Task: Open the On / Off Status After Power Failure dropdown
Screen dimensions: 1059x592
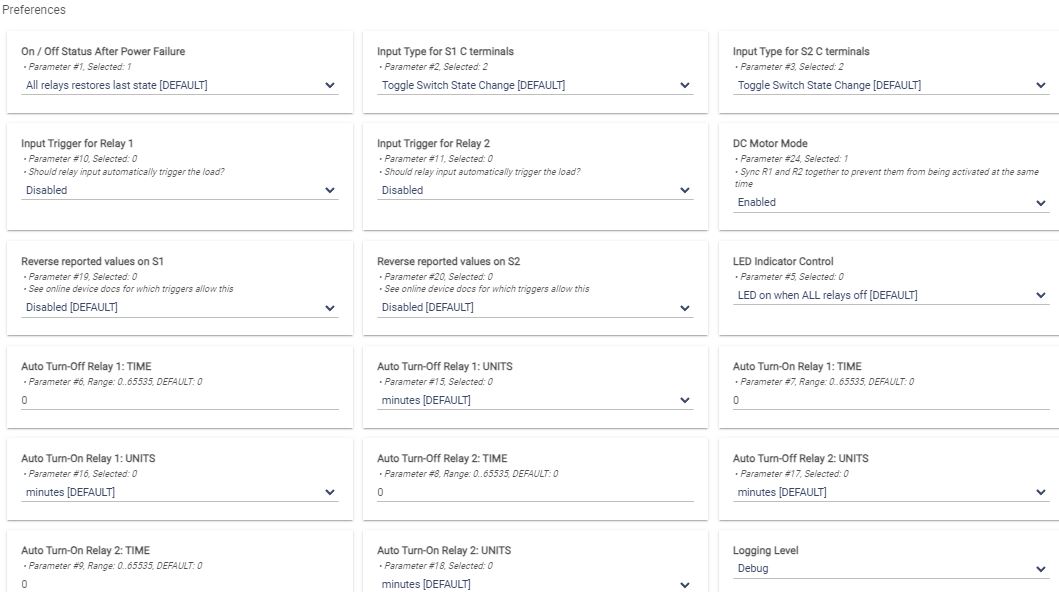Action: (x=180, y=86)
